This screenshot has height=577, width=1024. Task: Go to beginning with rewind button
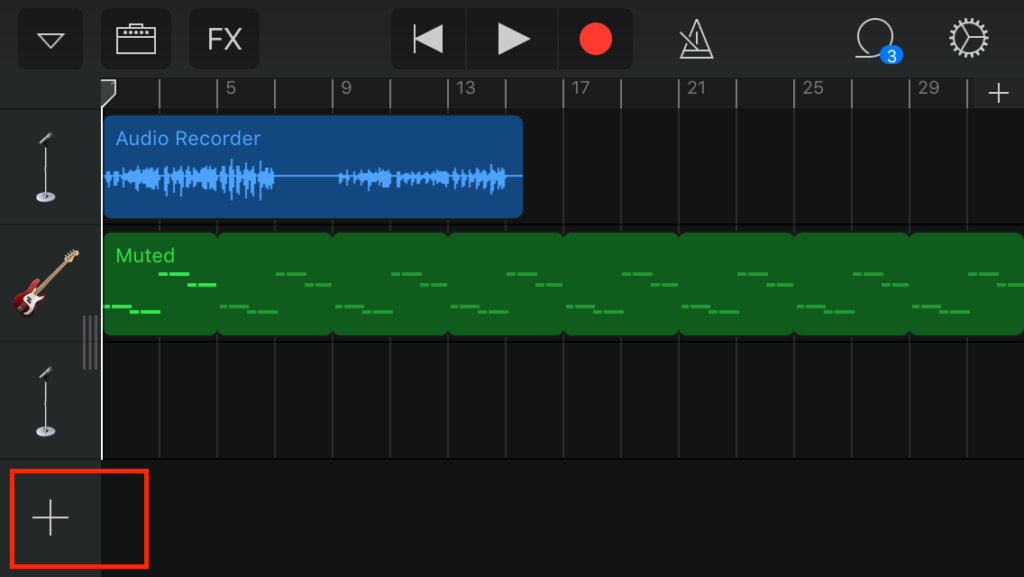coord(428,39)
